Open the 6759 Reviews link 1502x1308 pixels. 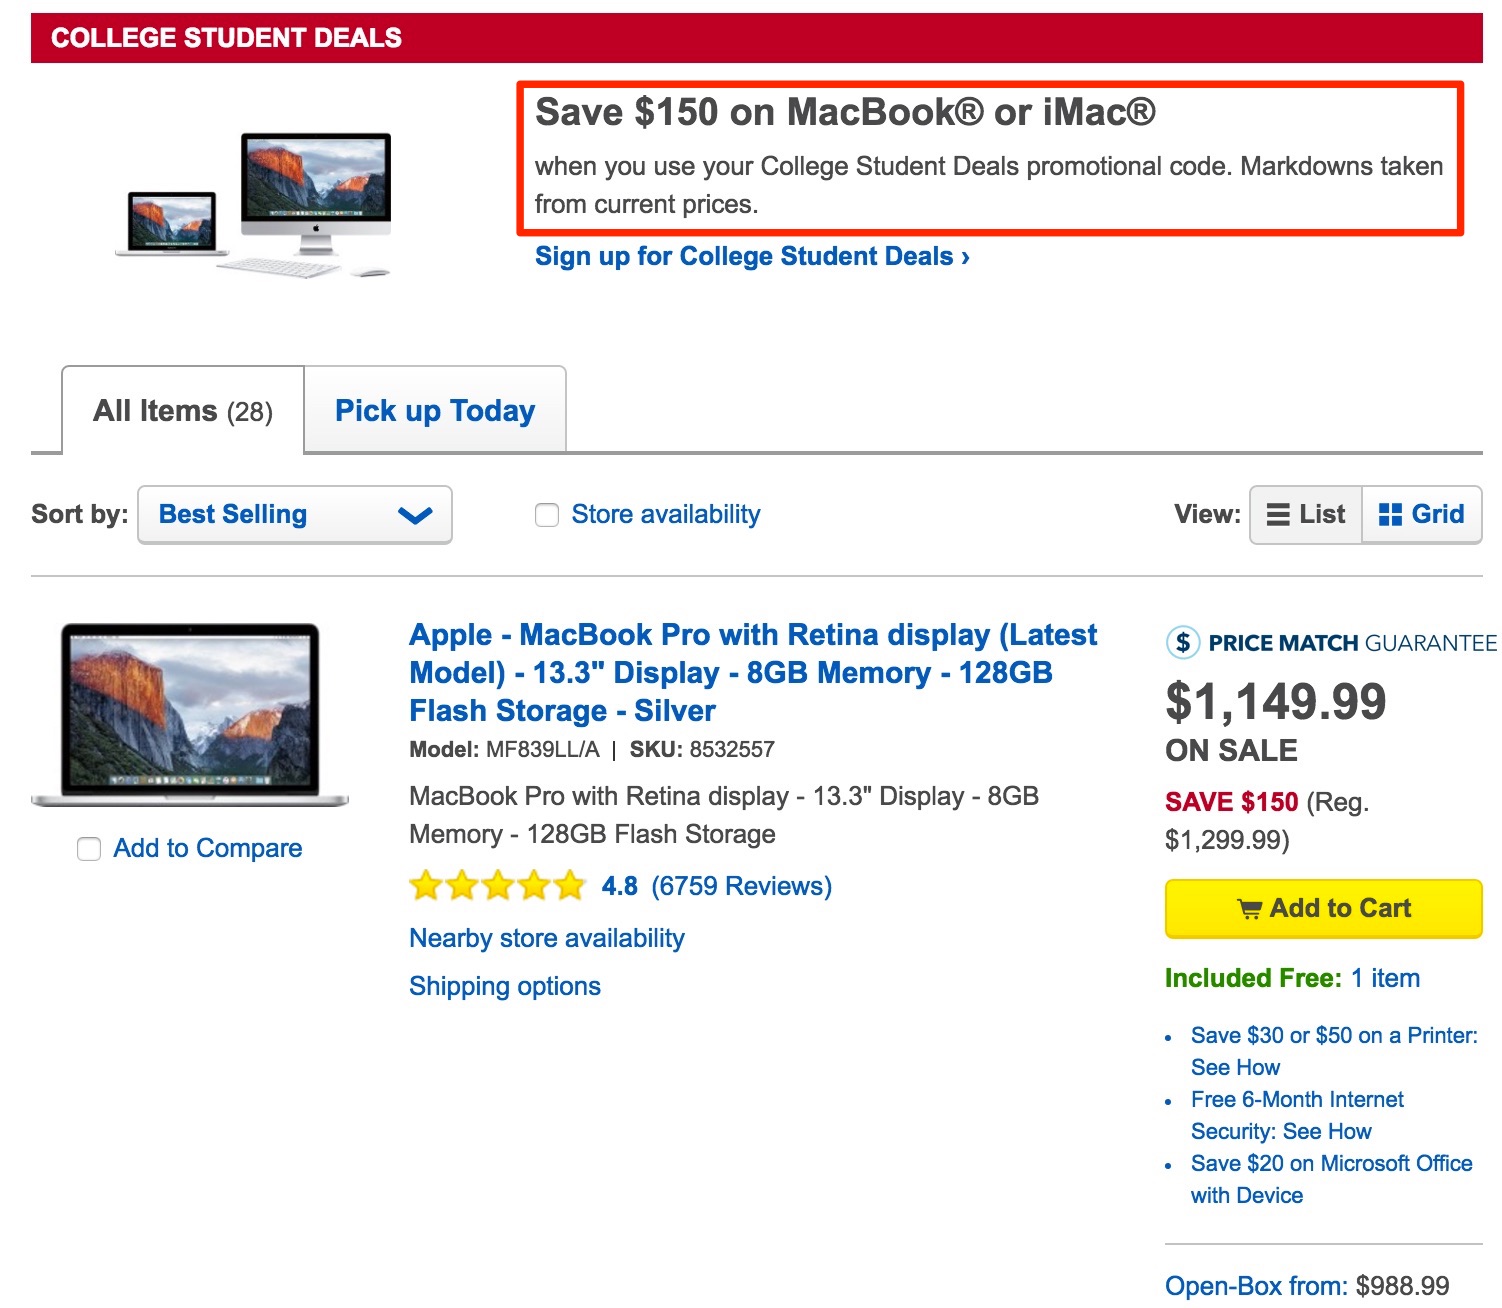coord(741,886)
